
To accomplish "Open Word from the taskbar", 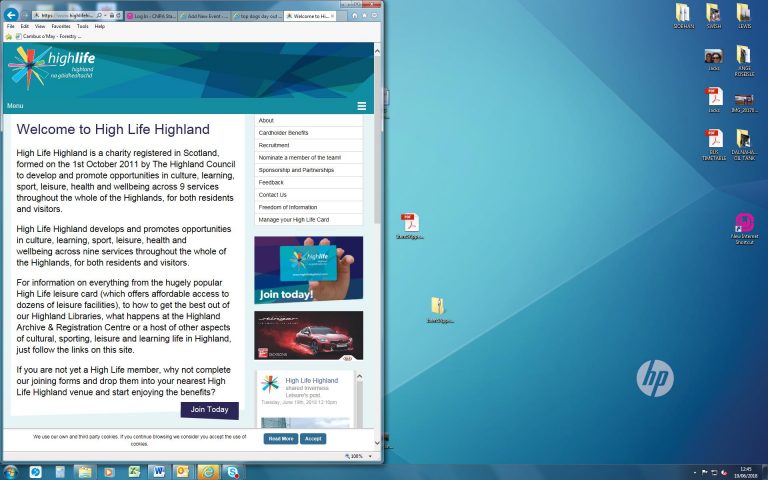I will click(x=159, y=472).
